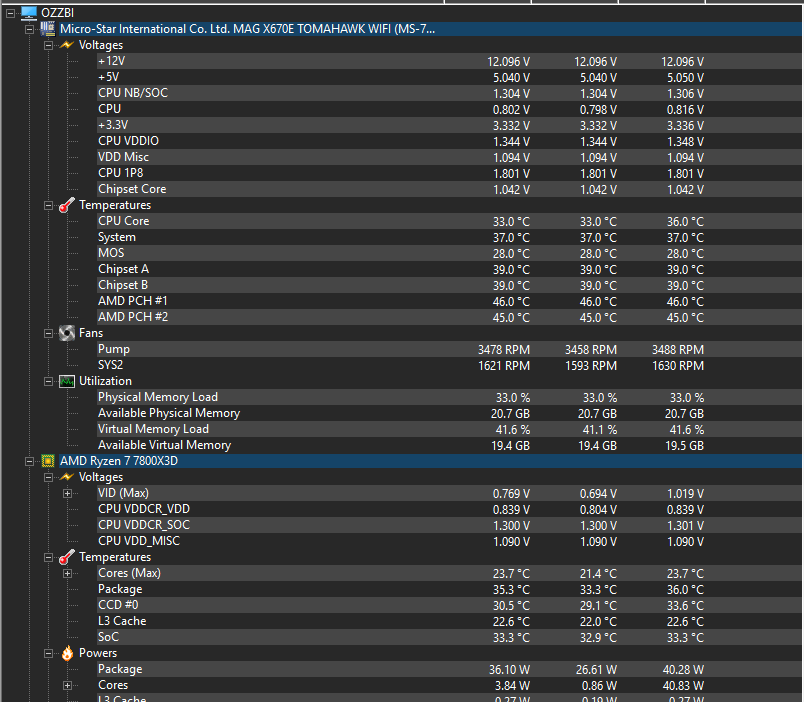Expand the Cores (Max) temperature entry
Viewport: 804px width, 702px height.
pos(68,573)
